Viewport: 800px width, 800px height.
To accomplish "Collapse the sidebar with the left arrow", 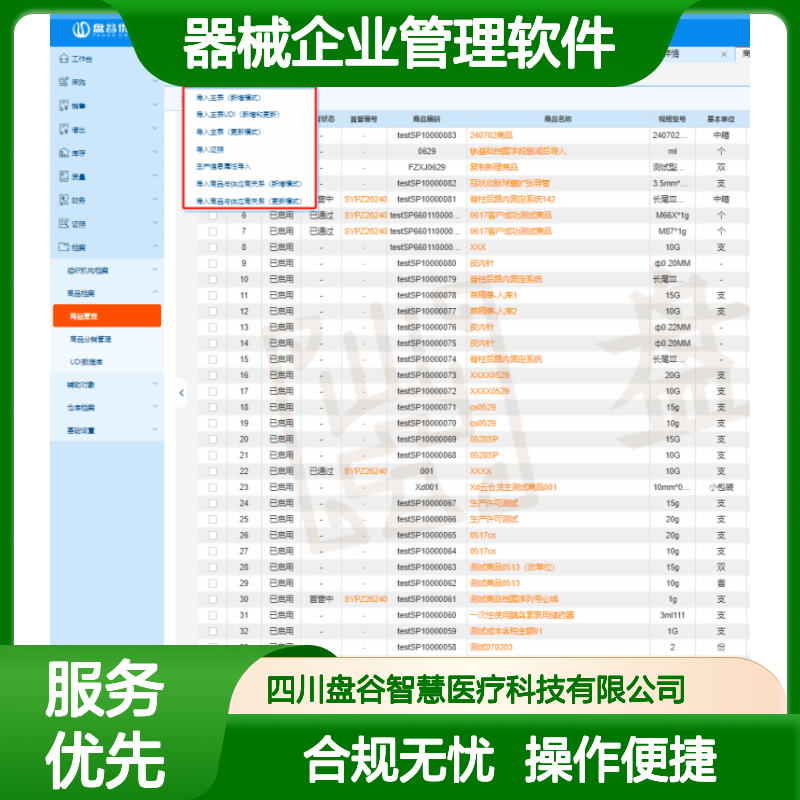I will 182,393.
